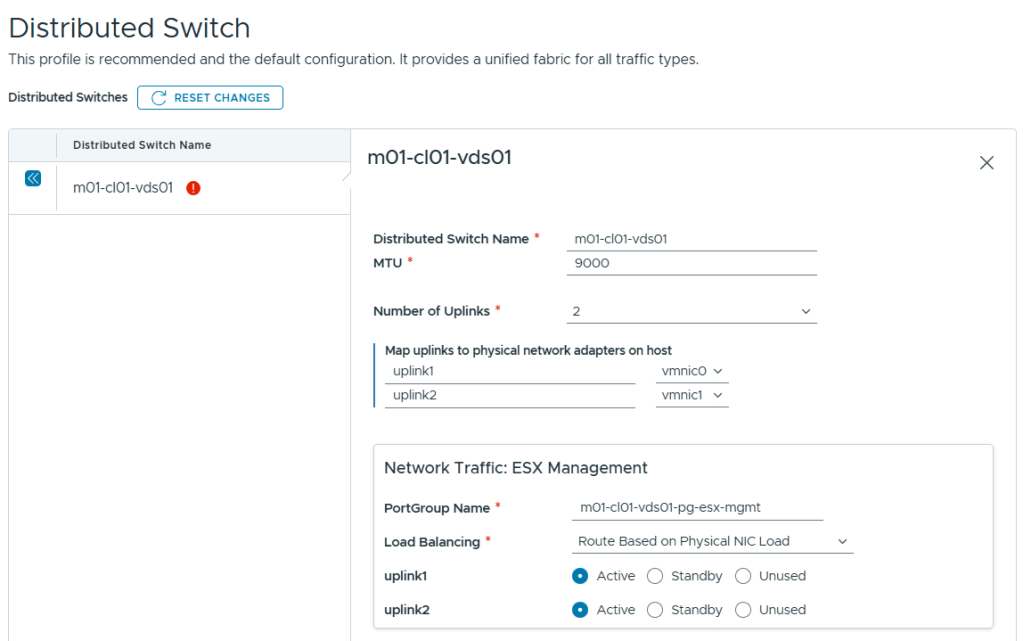Collapse panel using double-chevron icon
This screenshot has height=641, width=1023.
point(33,178)
